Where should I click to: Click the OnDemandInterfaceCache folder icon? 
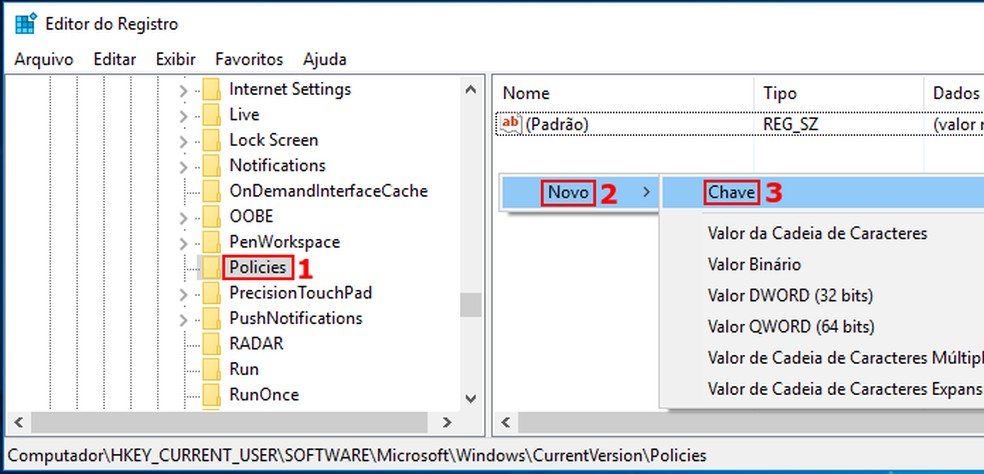pos(210,191)
